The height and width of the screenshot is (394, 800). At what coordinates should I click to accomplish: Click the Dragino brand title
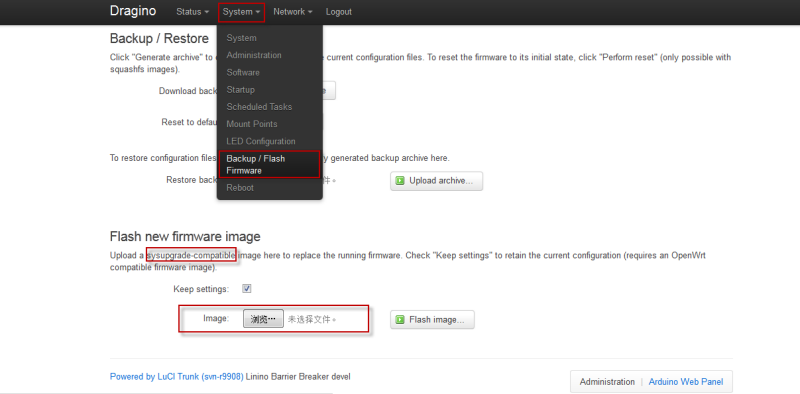(x=133, y=11)
